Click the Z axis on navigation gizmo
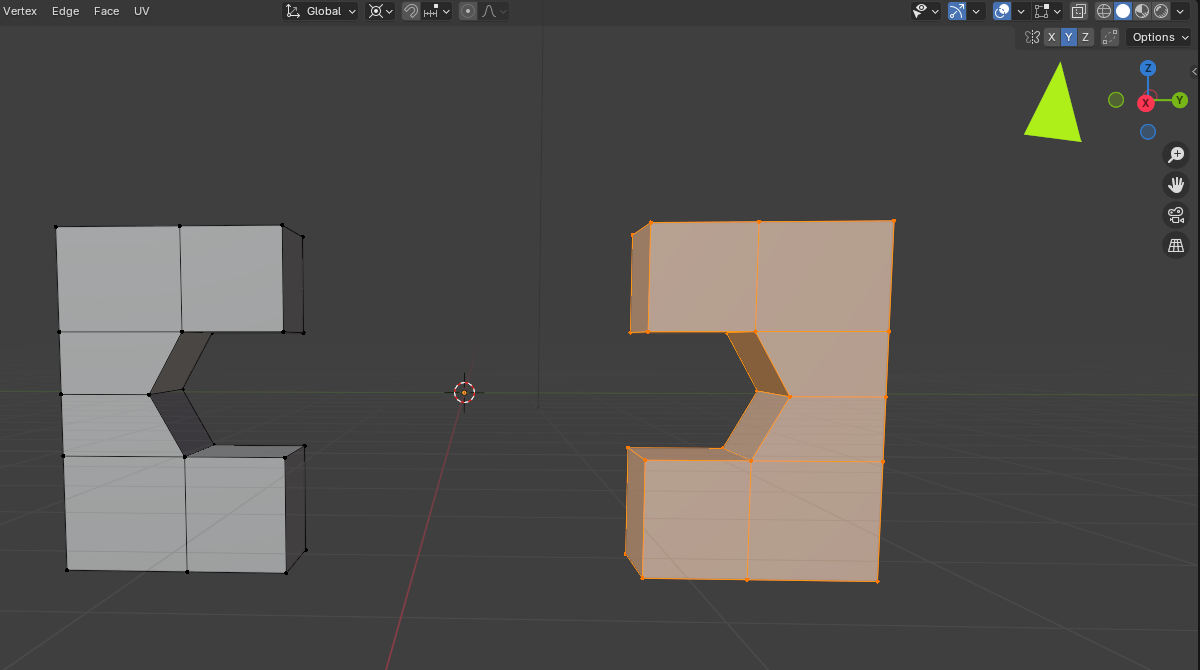This screenshot has width=1200, height=670. coord(1148,68)
